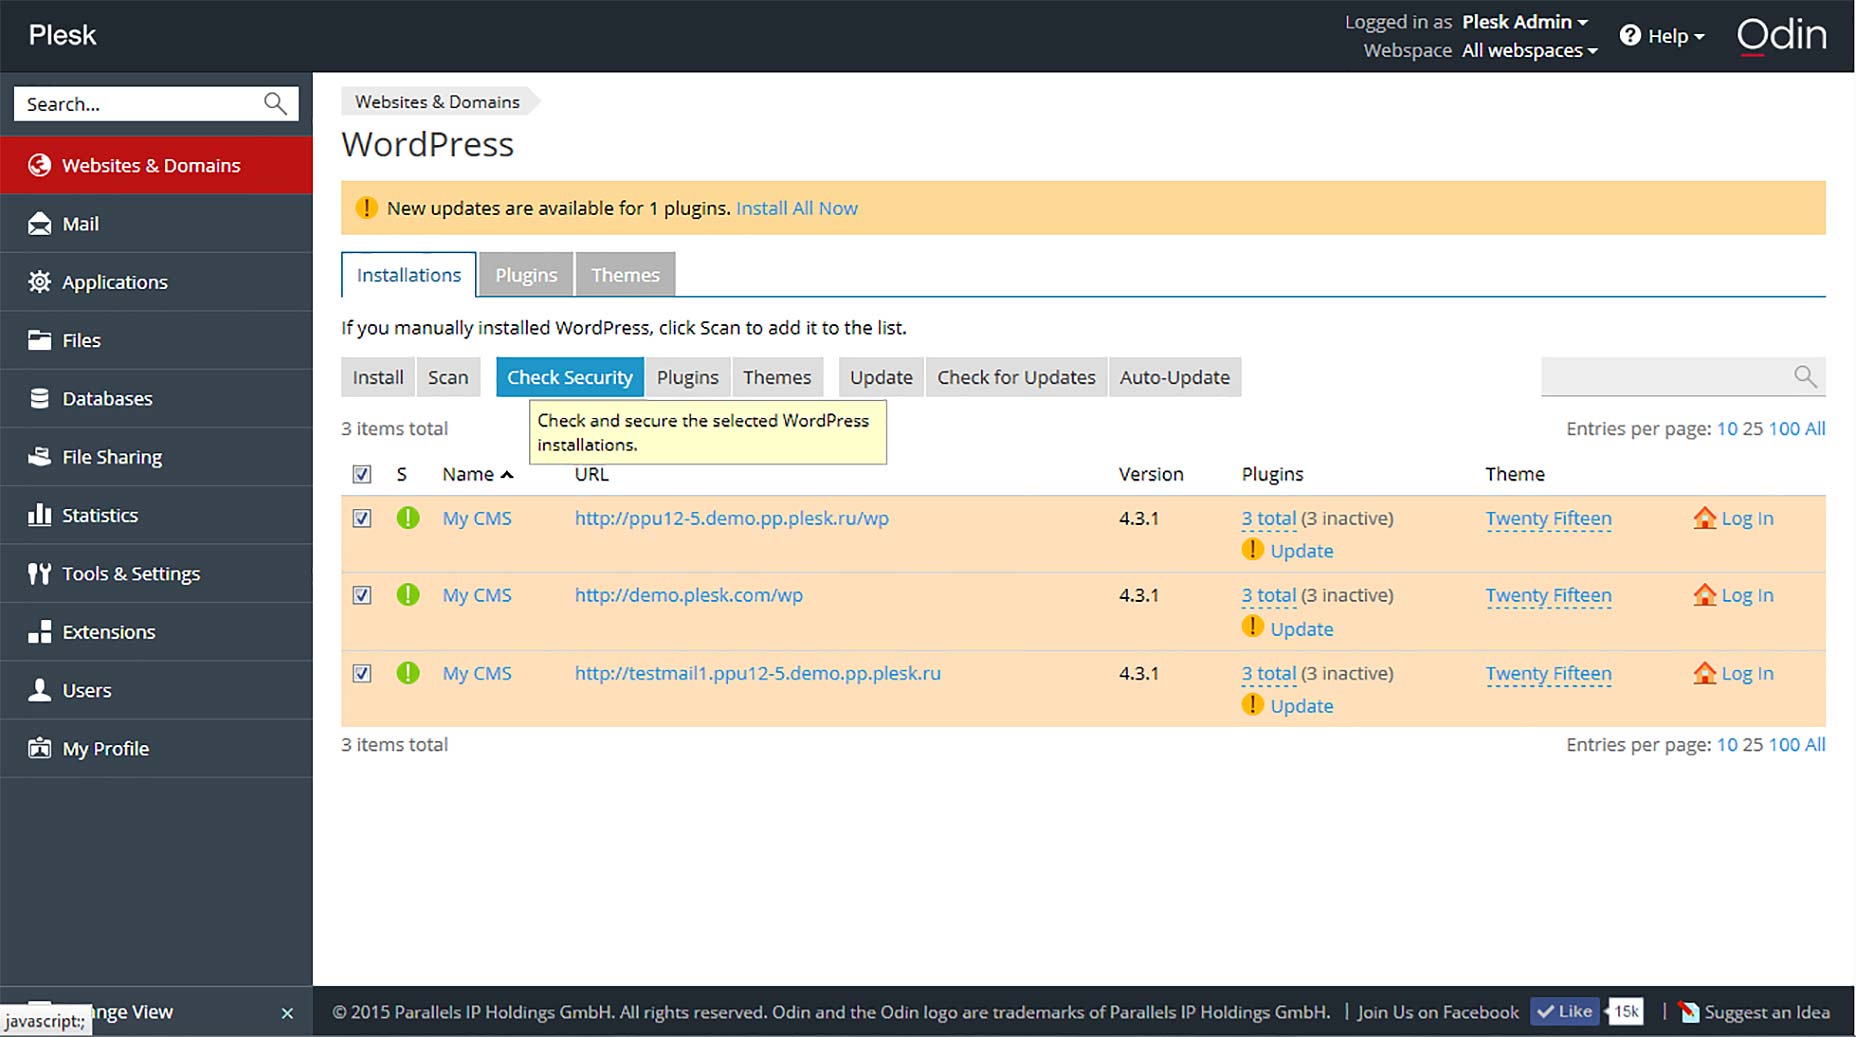The image size is (1856, 1037).
Task: Open Websites & Domains in sidebar menu
Action: tap(156, 165)
